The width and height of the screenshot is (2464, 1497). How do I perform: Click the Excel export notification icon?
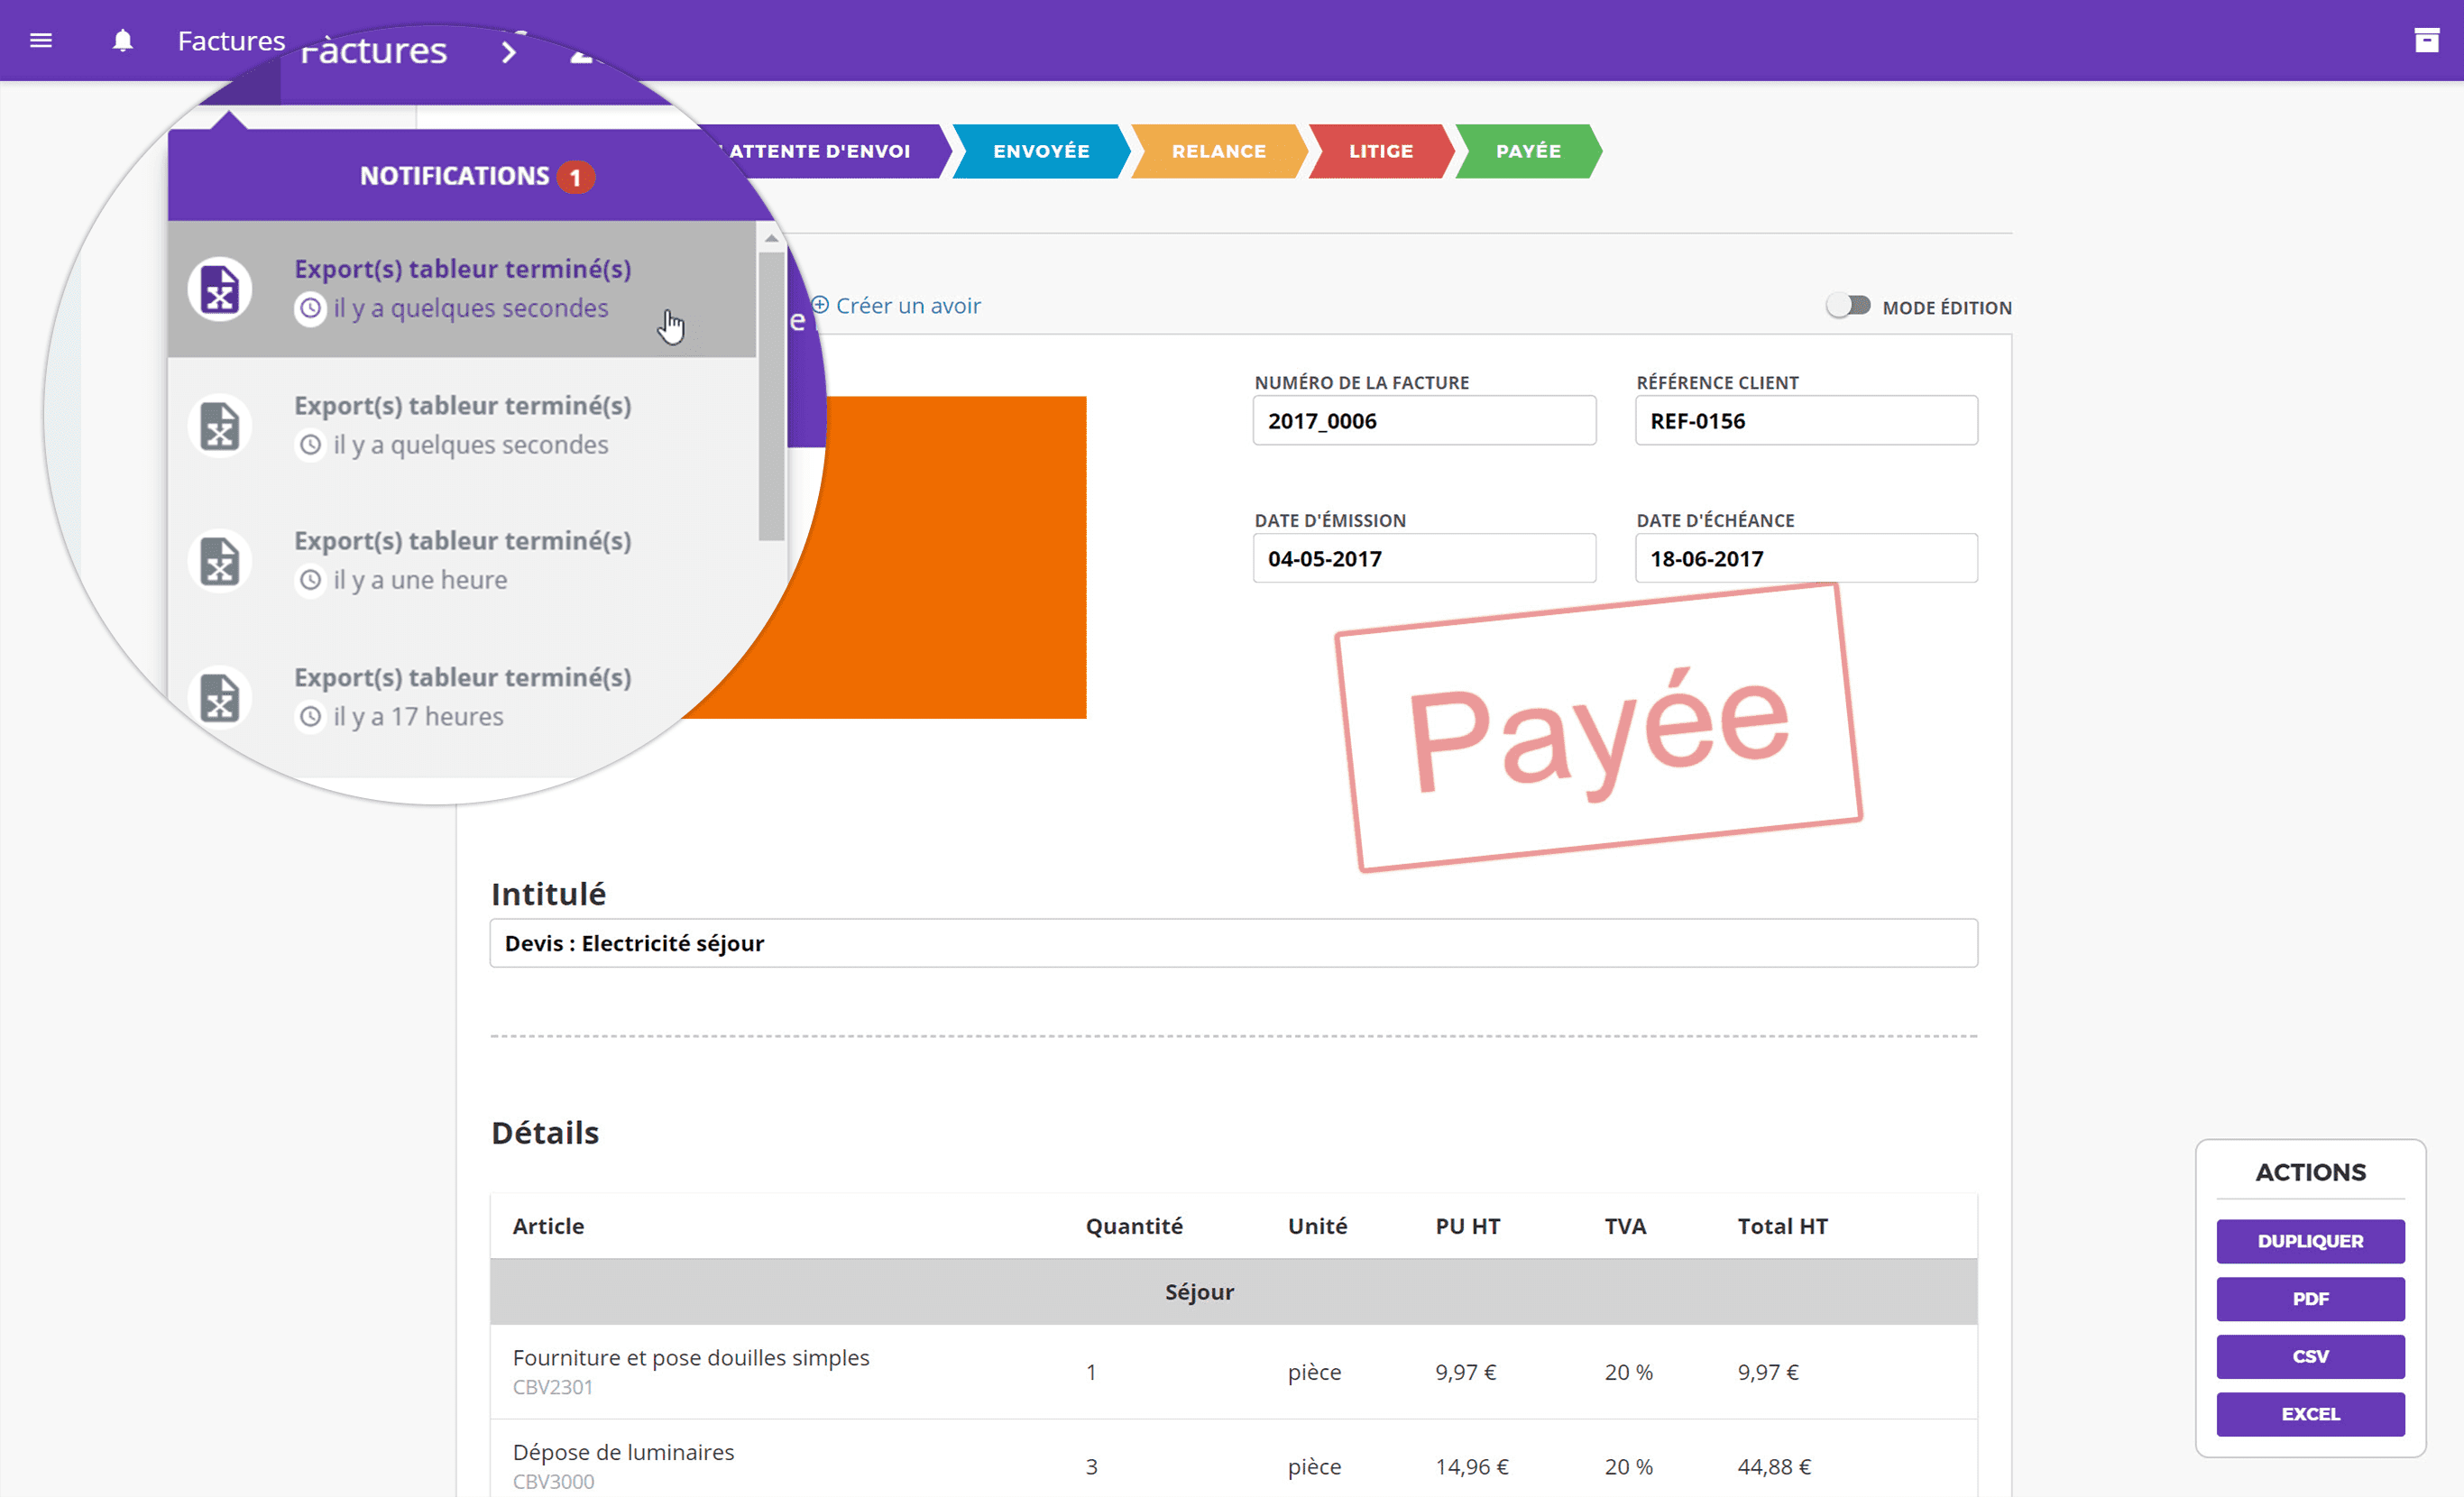coord(216,285)
